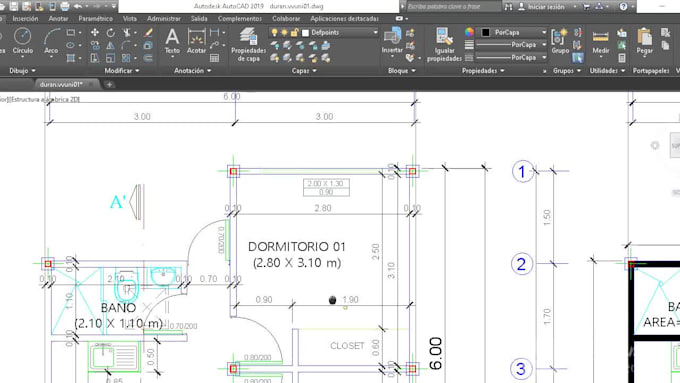The height and width of the screenshot is (383, 680).
Task: Select the Arco arc drawing tool
Action: (51, 40)
